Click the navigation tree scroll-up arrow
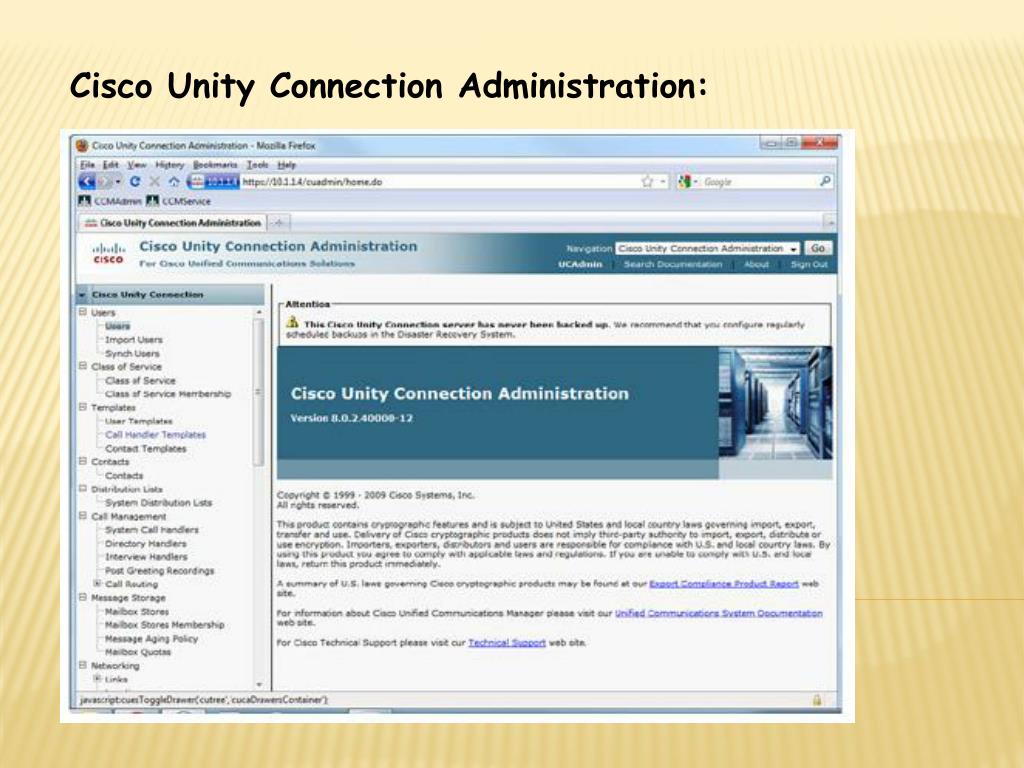Screen dimensions: 1024x768 coord(259,313)
